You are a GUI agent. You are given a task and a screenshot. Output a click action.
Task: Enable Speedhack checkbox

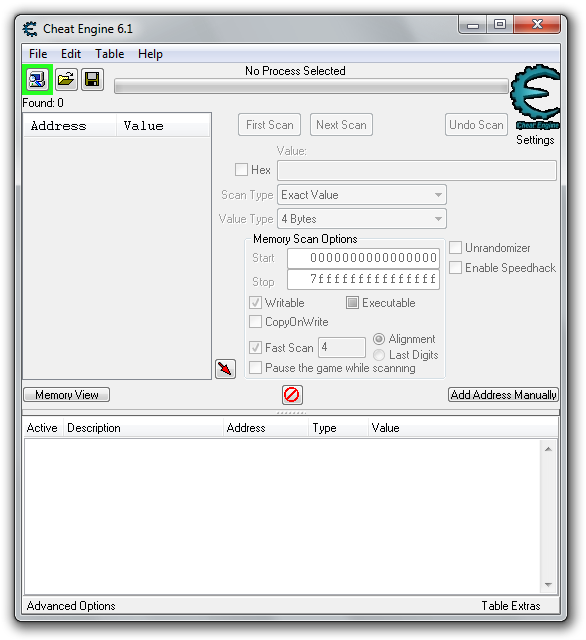point(455,268)
